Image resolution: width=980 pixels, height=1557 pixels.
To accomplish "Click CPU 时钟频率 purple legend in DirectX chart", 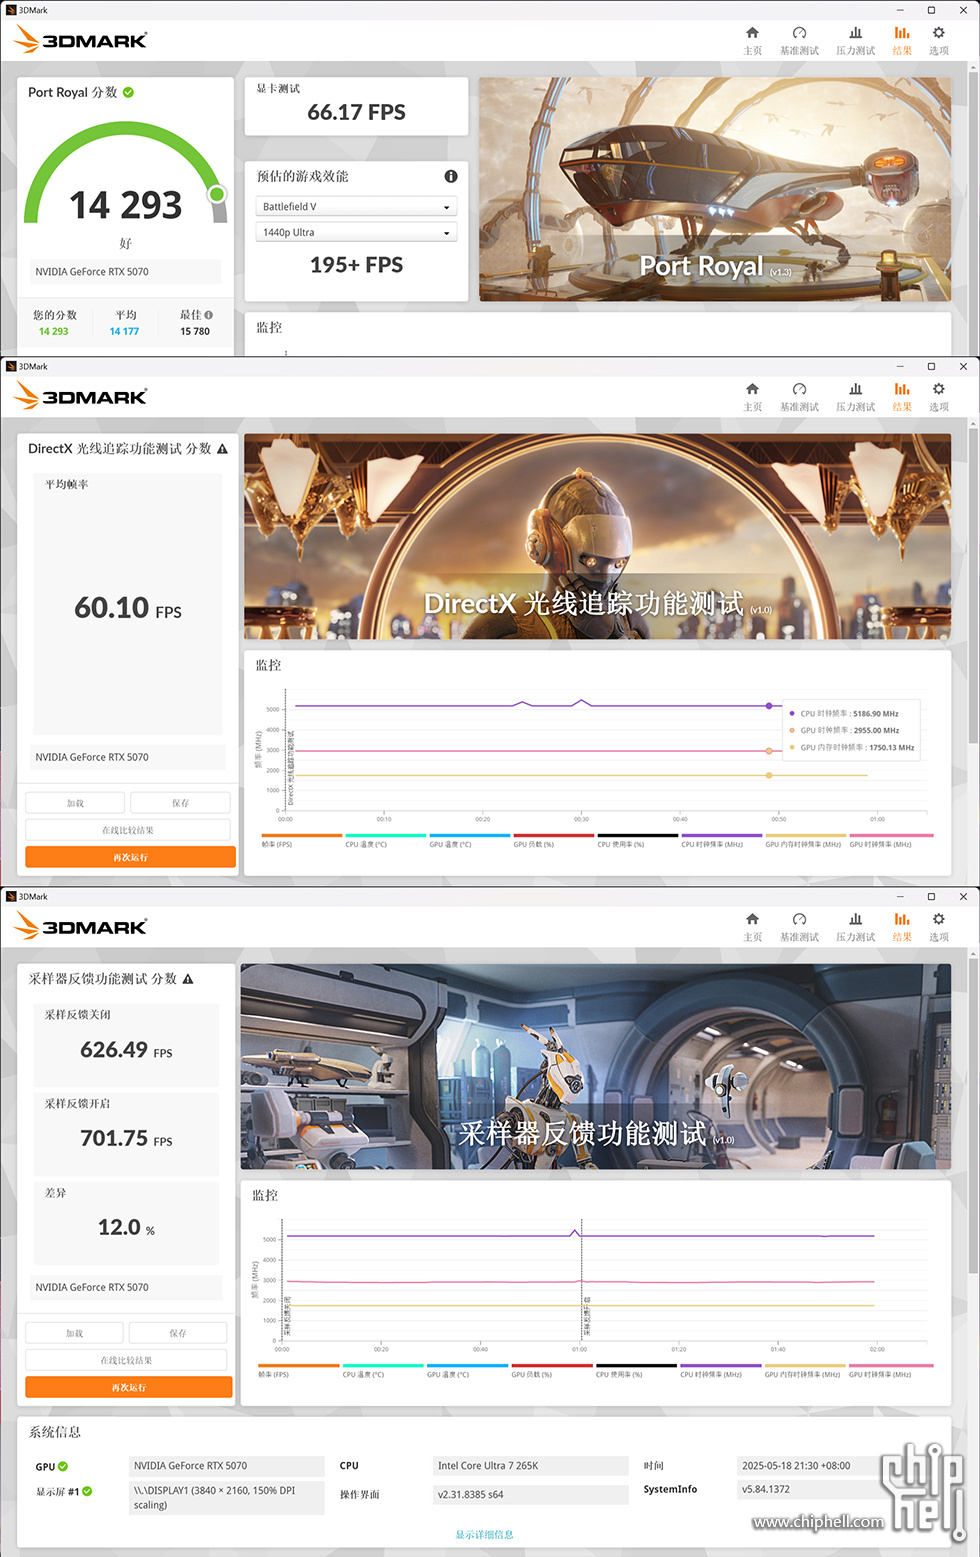I will (721, 841).
